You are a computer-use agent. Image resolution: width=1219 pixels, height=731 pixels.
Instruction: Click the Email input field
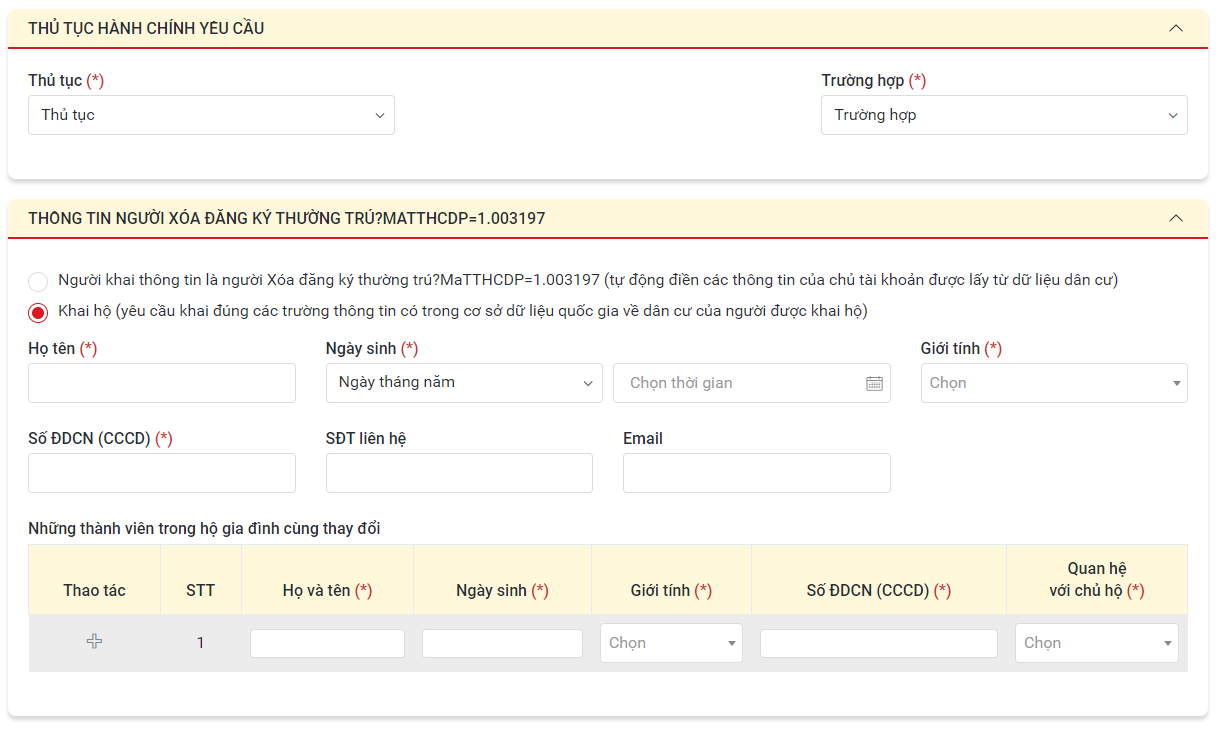click(x=756, y=473)
